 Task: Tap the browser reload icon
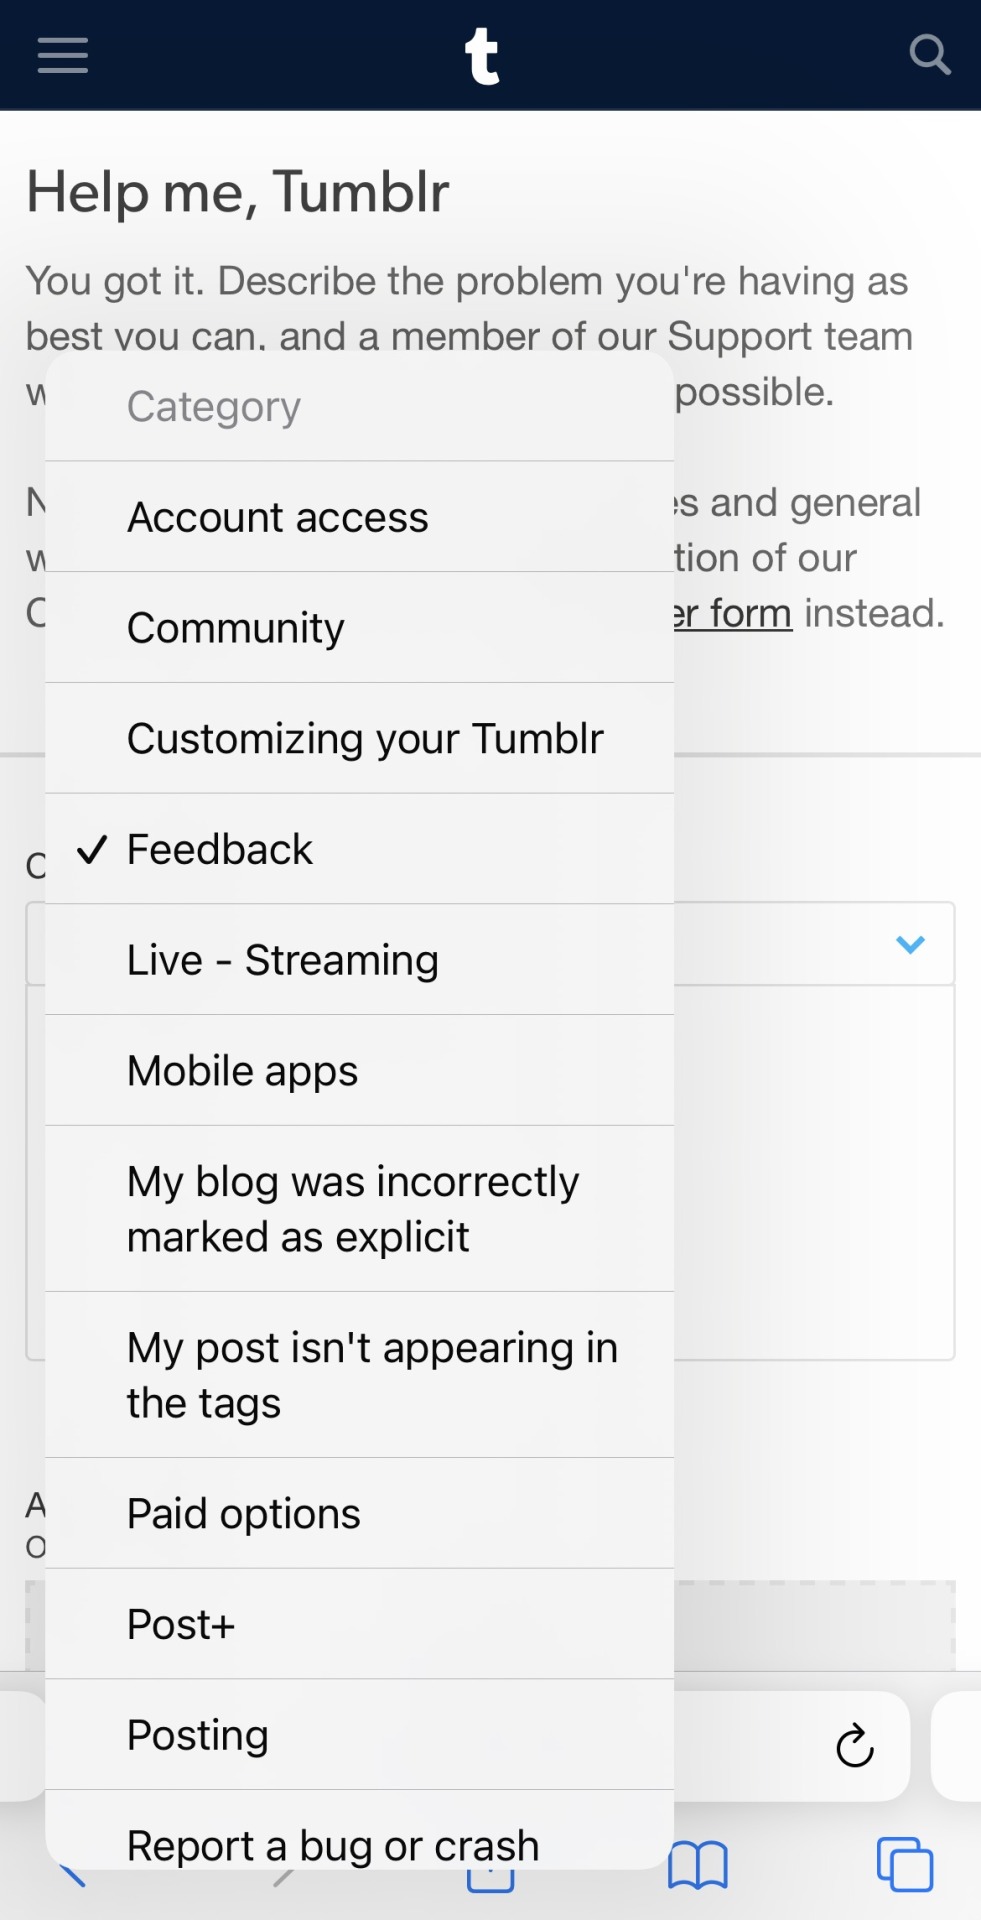click(x=855, y=1746)
